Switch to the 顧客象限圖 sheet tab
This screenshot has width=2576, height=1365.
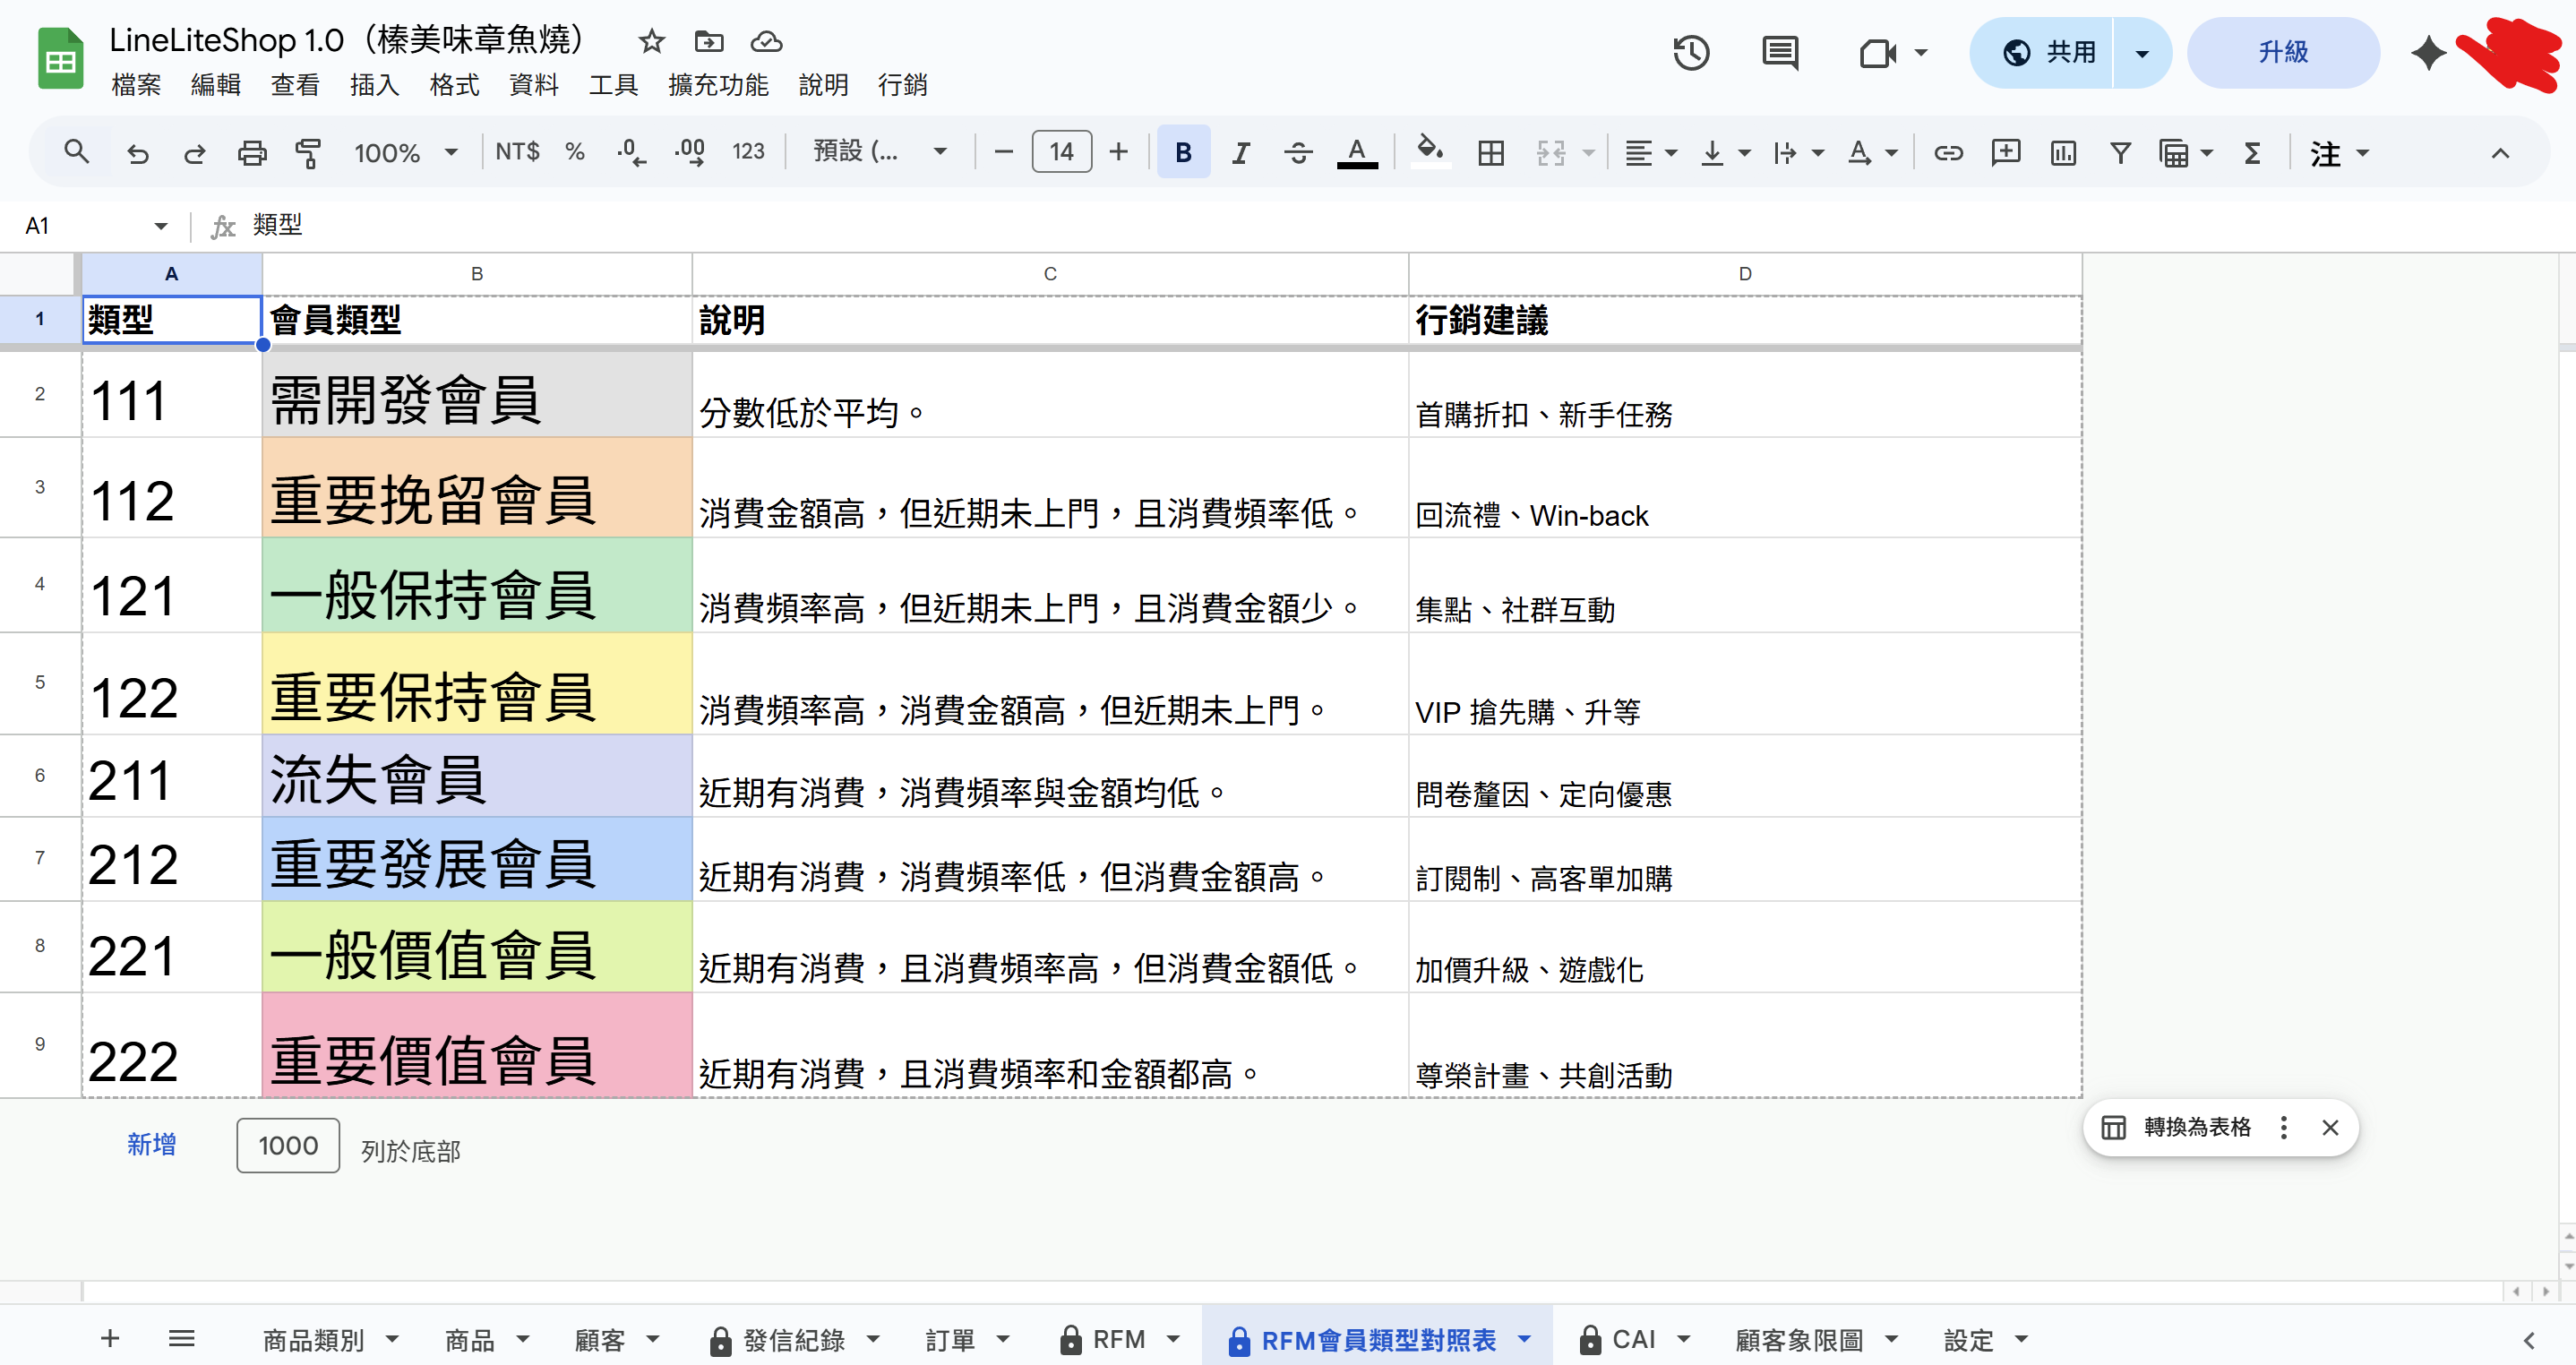(1799, 1339)
